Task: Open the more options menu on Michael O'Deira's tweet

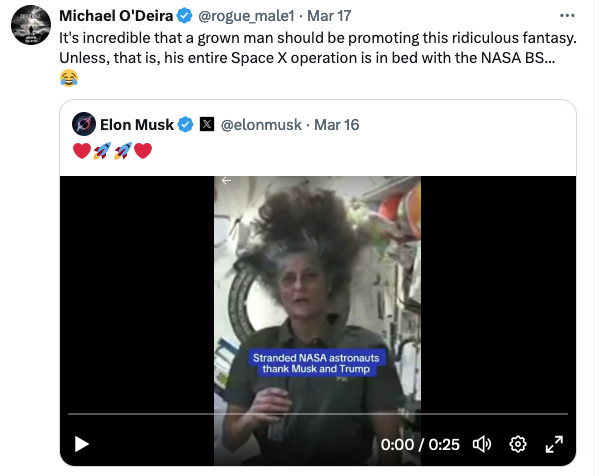Action: pos(569,16)
